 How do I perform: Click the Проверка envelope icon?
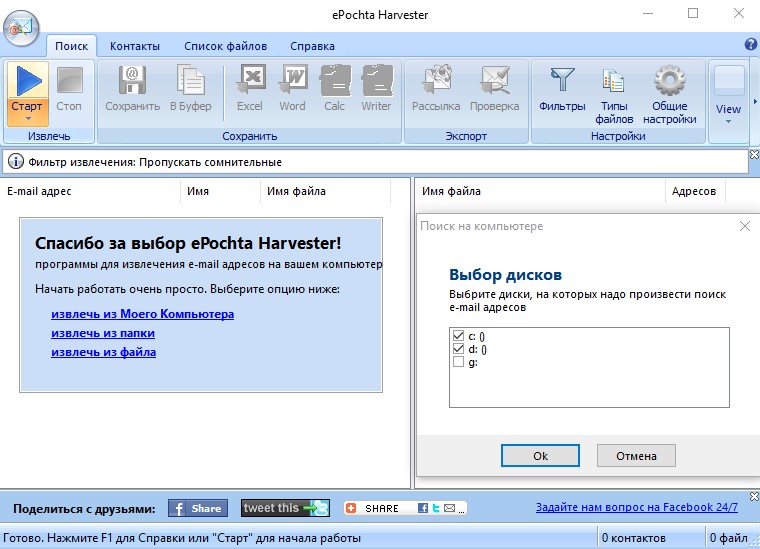(x=495, y=80)
